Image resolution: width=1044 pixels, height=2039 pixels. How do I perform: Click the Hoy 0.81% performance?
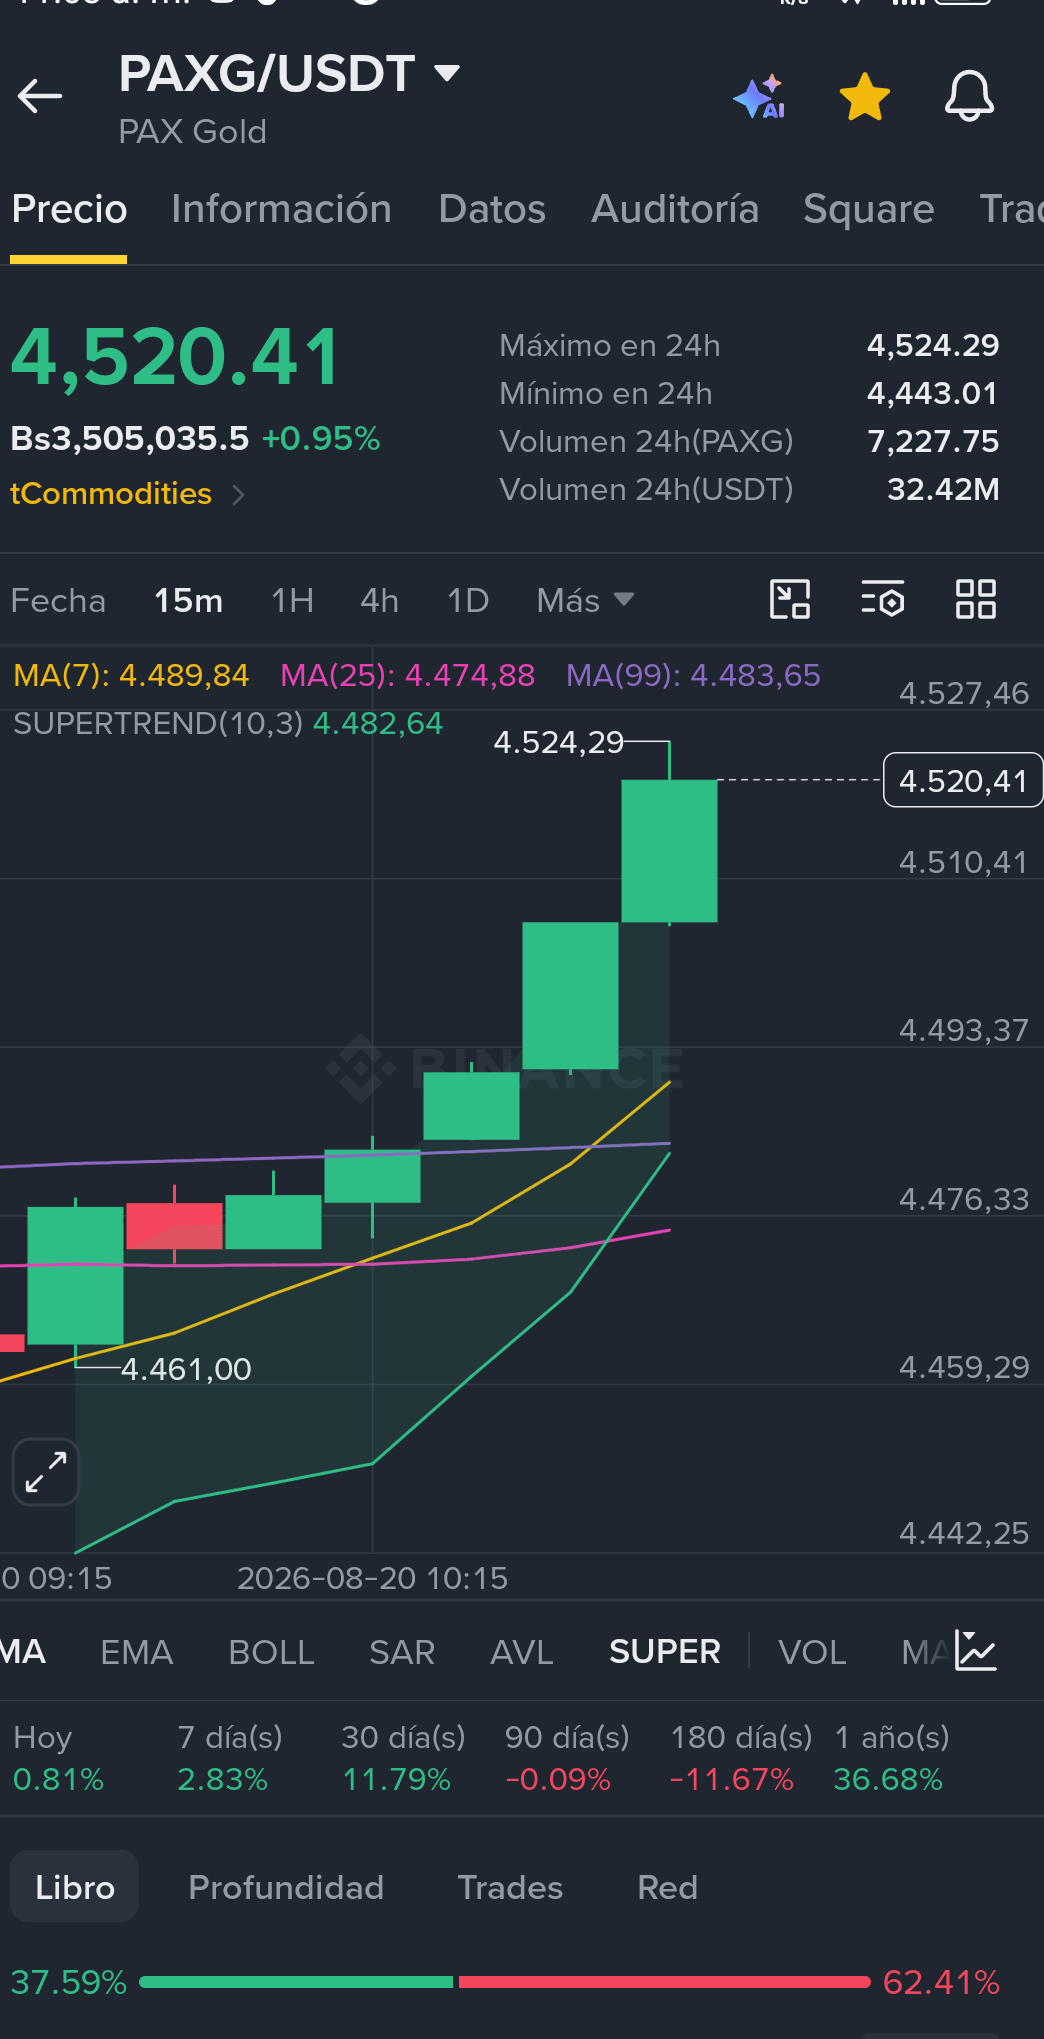coord(58,1759)
